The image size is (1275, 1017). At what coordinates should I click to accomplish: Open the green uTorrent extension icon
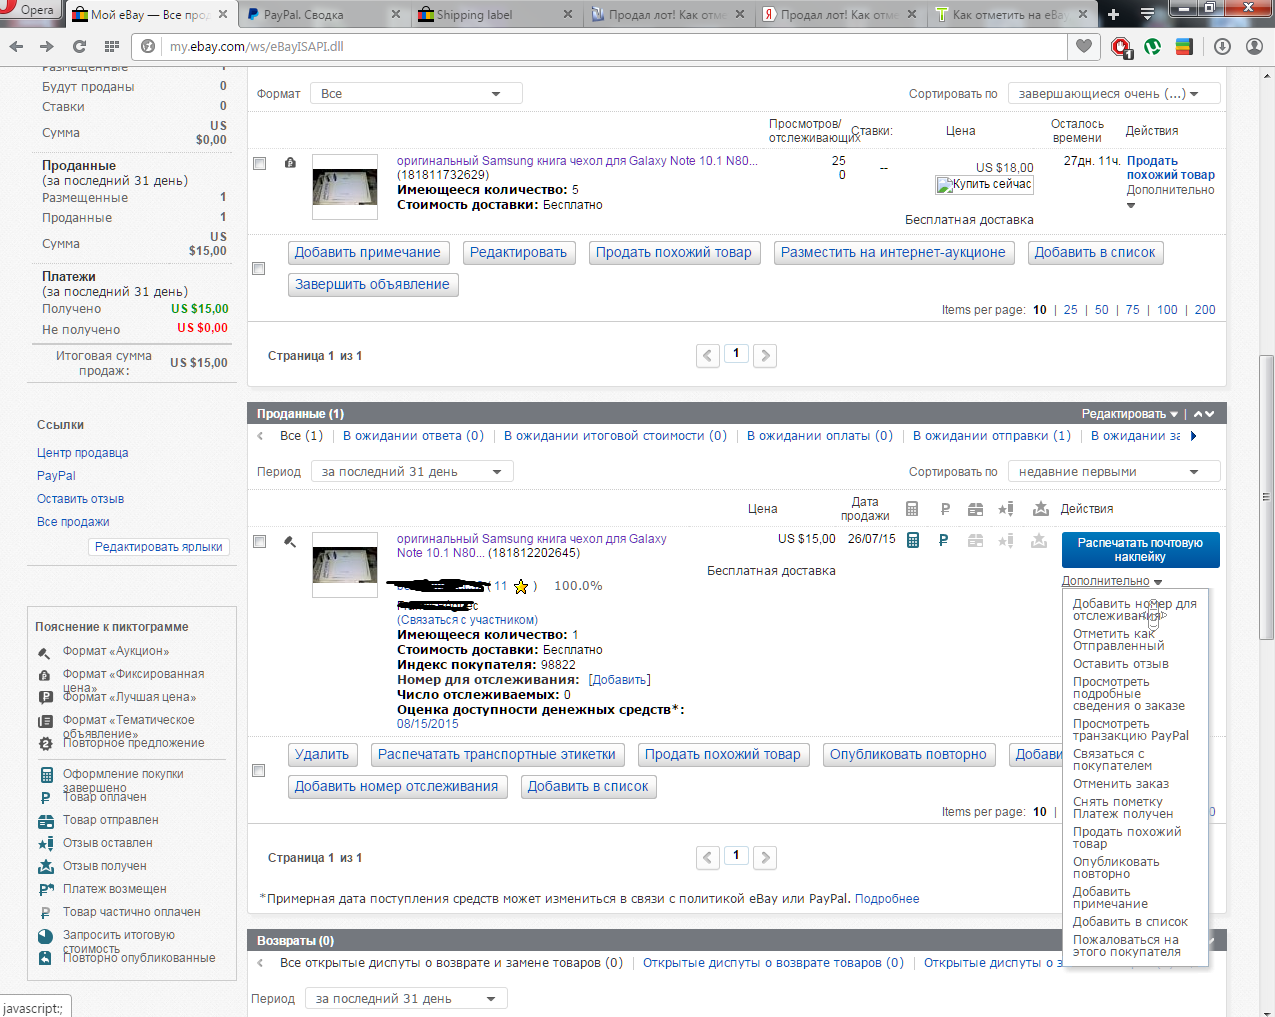[x=1152, y=46]
